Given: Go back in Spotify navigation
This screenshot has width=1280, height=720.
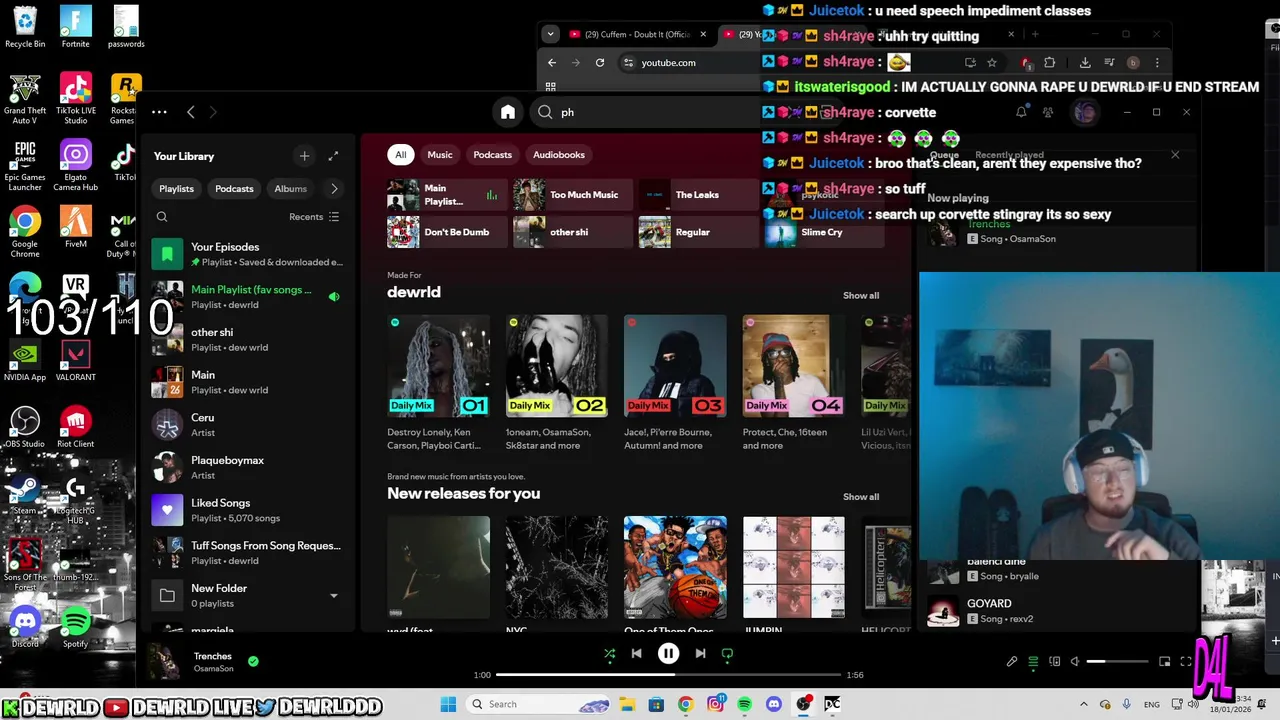Looking at the screenshot, I should 191,112.
